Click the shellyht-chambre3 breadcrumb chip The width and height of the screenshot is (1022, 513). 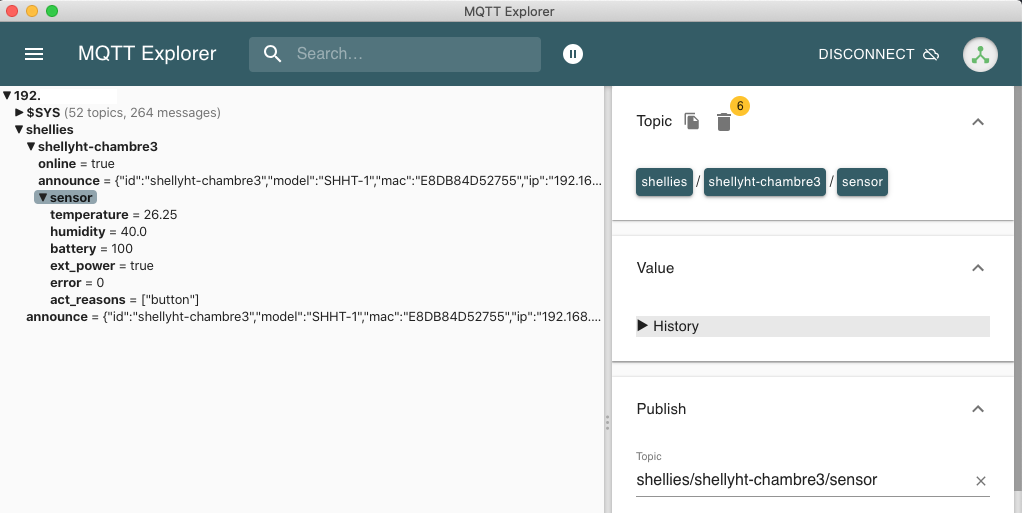[x=764, y=182]
